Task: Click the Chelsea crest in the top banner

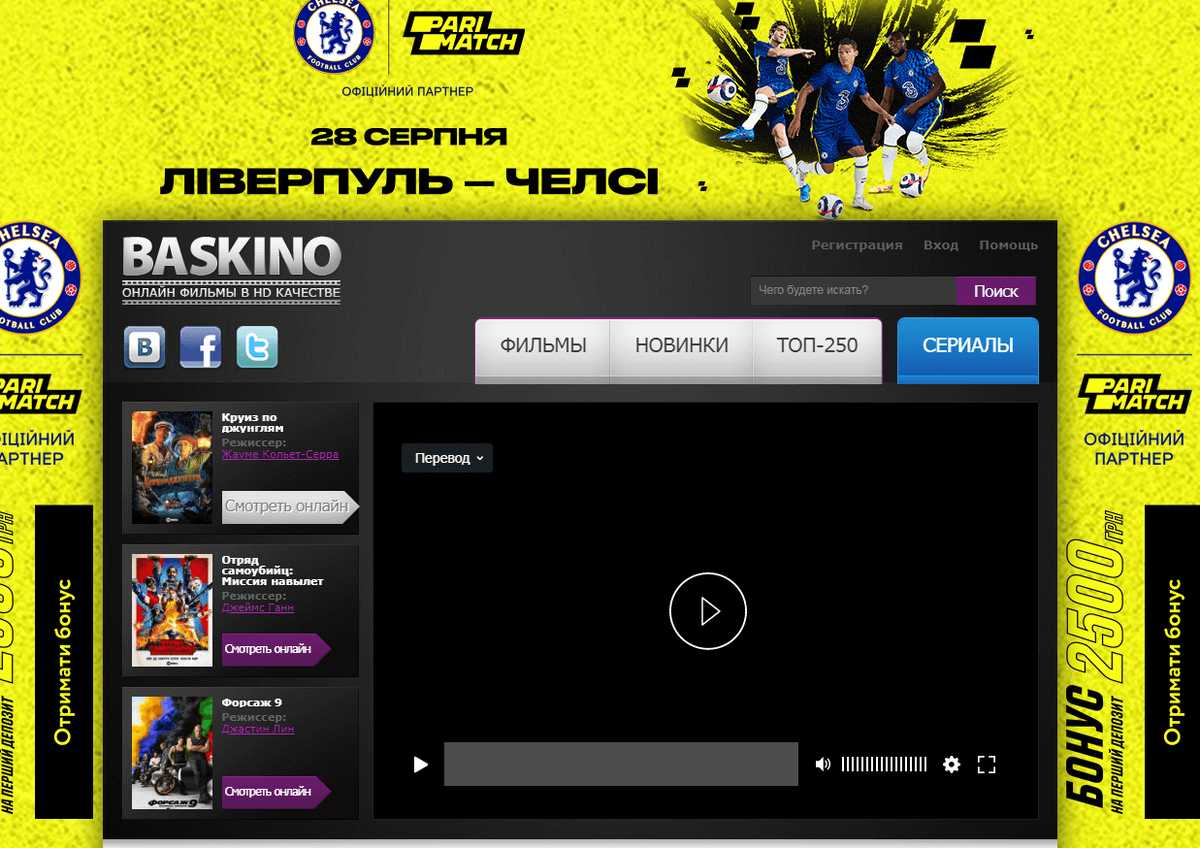Action: tap(333, 35)
